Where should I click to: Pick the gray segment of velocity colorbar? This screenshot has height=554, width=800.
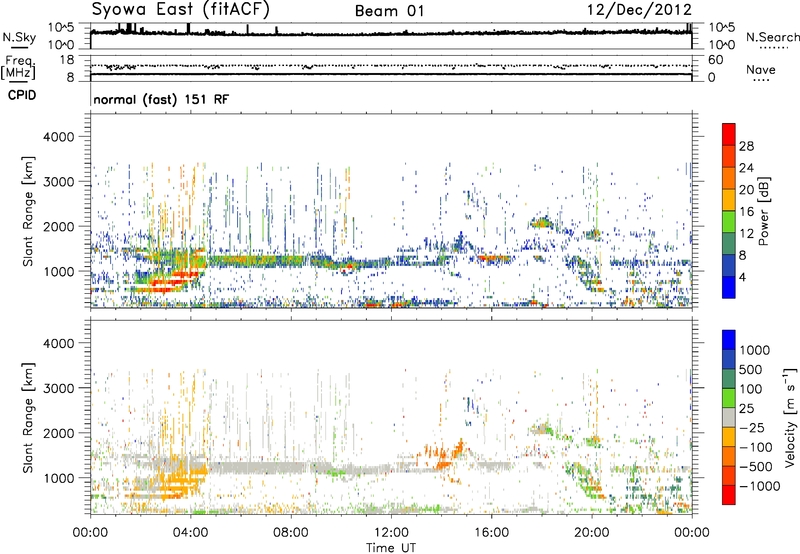pyautogui.click(x=729, y=418)
